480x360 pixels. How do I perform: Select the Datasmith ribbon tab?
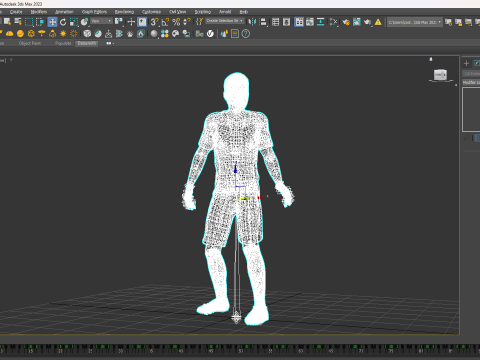click(87, 43)
